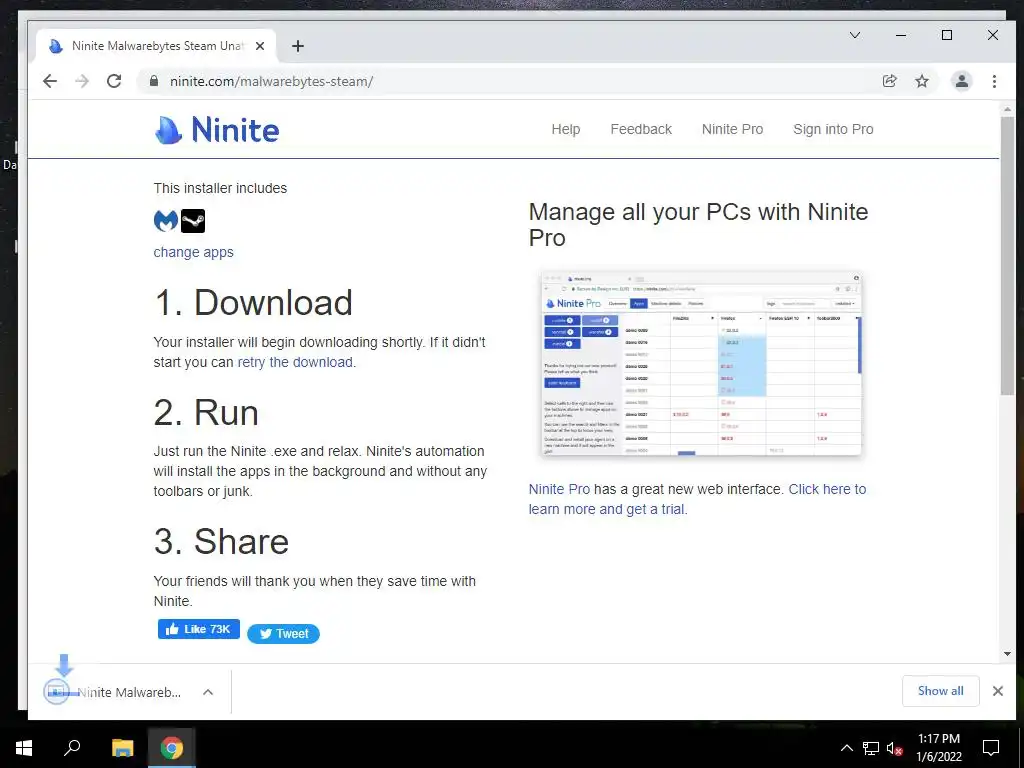Open the taskbar clock showing 1:17 PM
This screenshot has width=1024, height=768.
click(939, 748)
